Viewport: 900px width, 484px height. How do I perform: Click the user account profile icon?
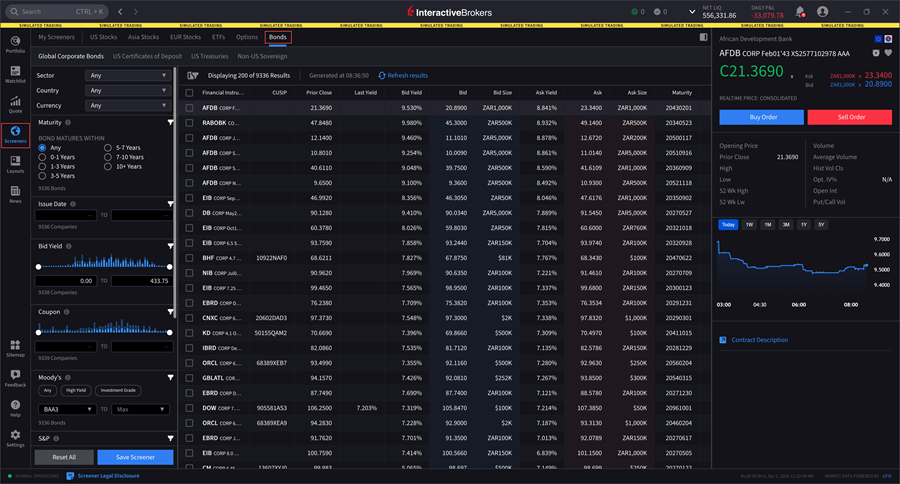click(822, 12)
